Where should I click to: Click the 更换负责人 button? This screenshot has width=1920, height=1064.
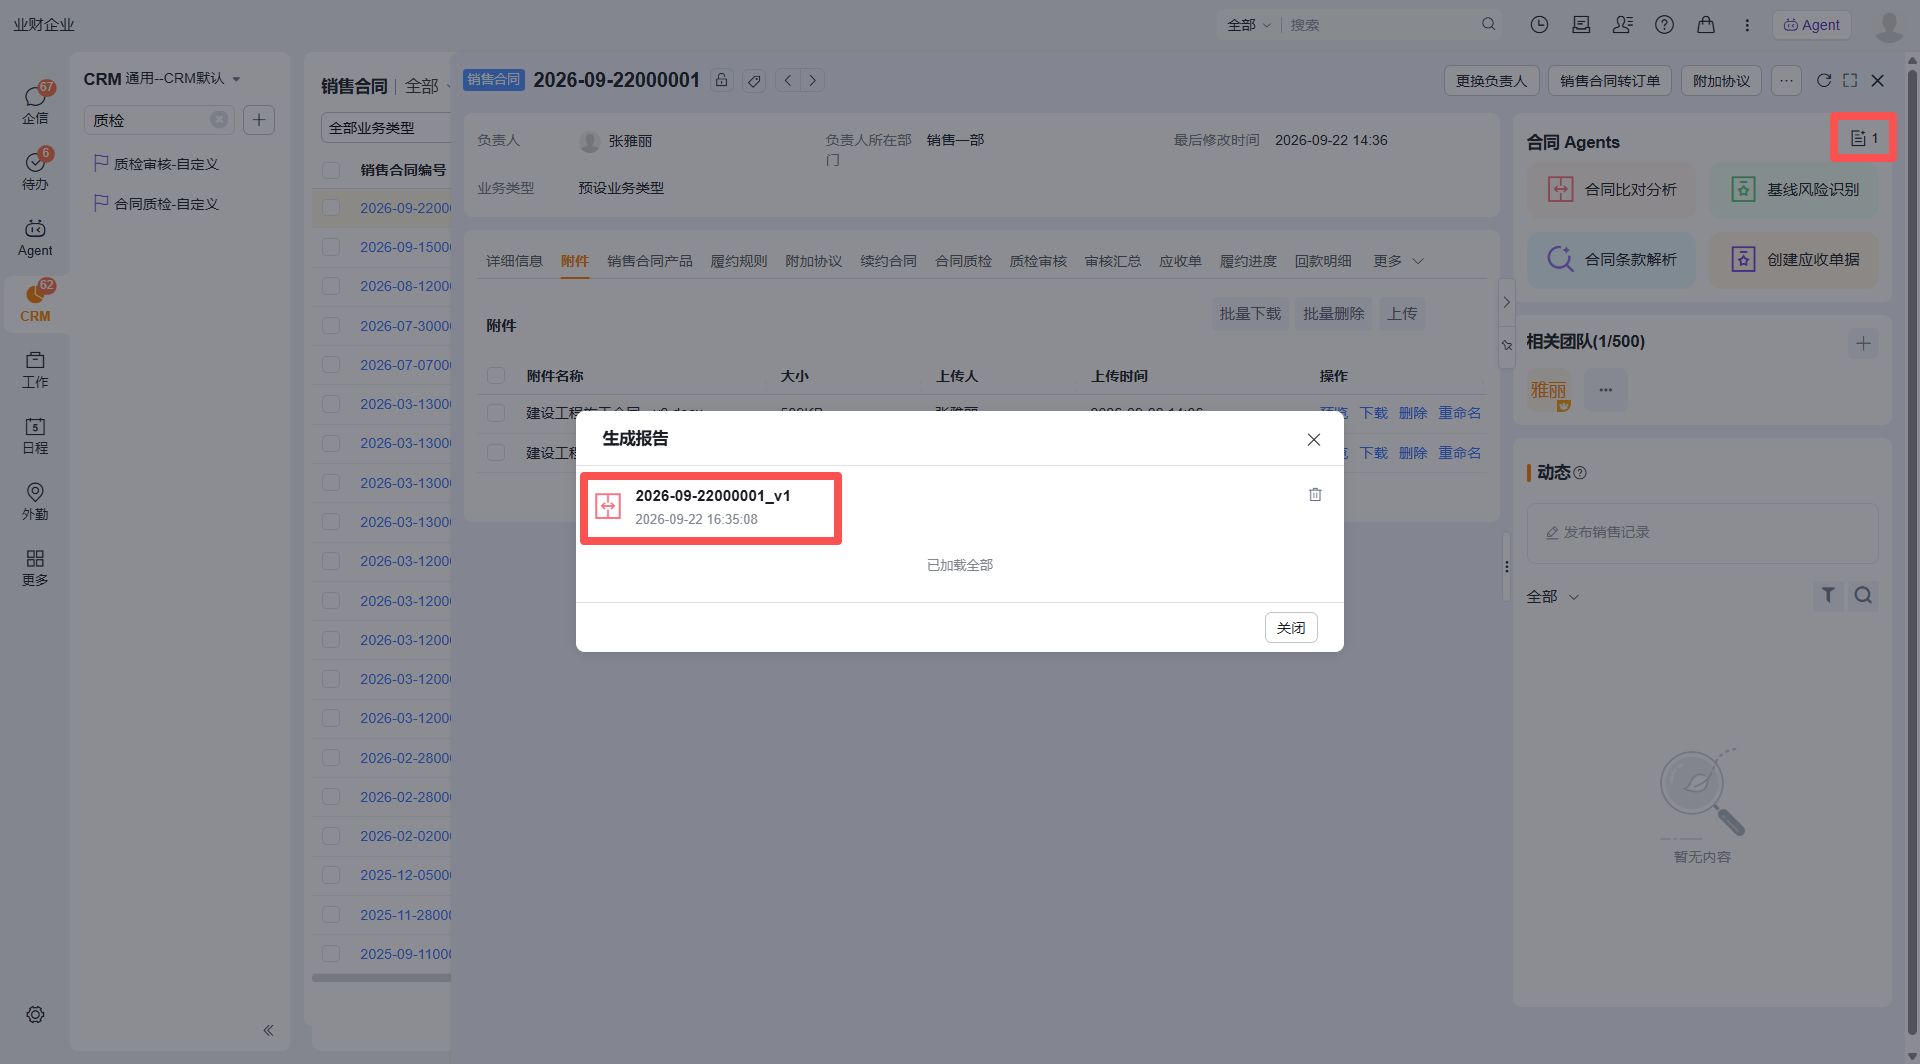[1491, 81]
